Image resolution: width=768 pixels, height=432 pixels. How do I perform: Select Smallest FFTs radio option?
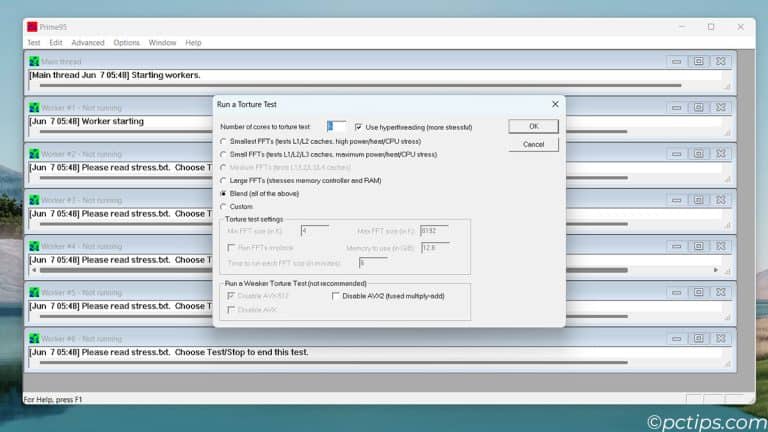pos(223,142)
